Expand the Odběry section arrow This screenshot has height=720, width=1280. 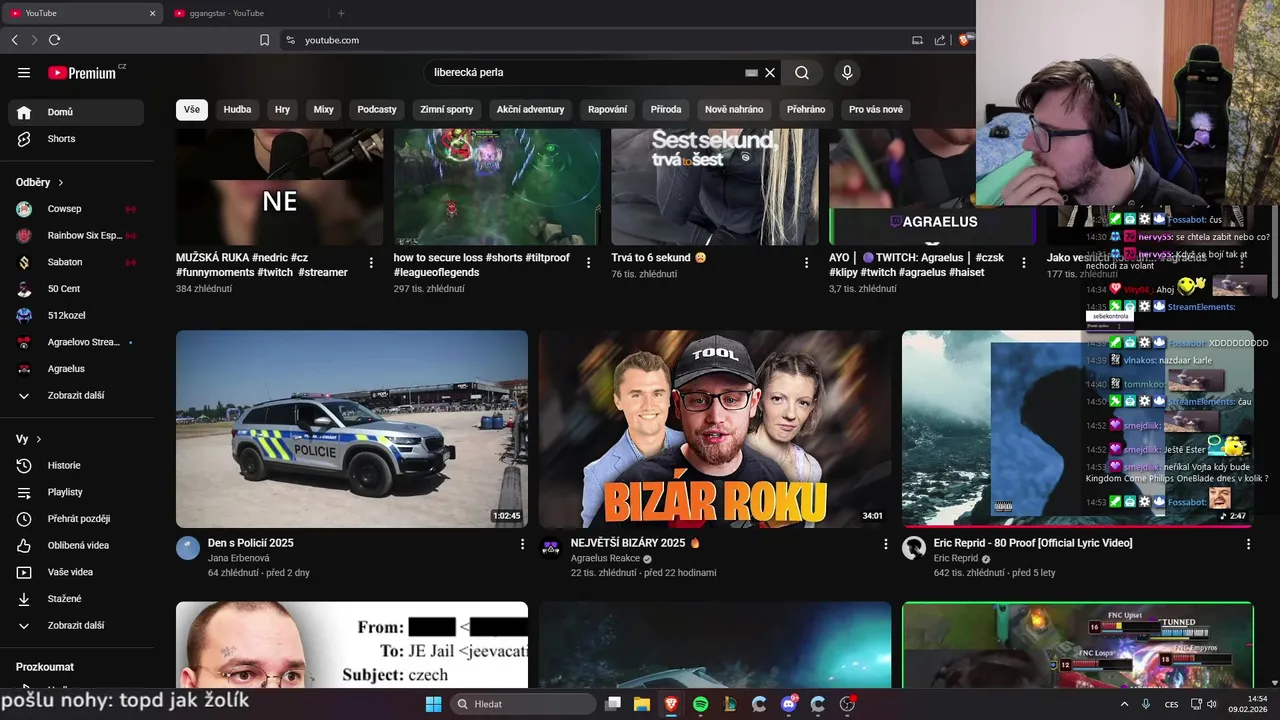tap(61, 183)
